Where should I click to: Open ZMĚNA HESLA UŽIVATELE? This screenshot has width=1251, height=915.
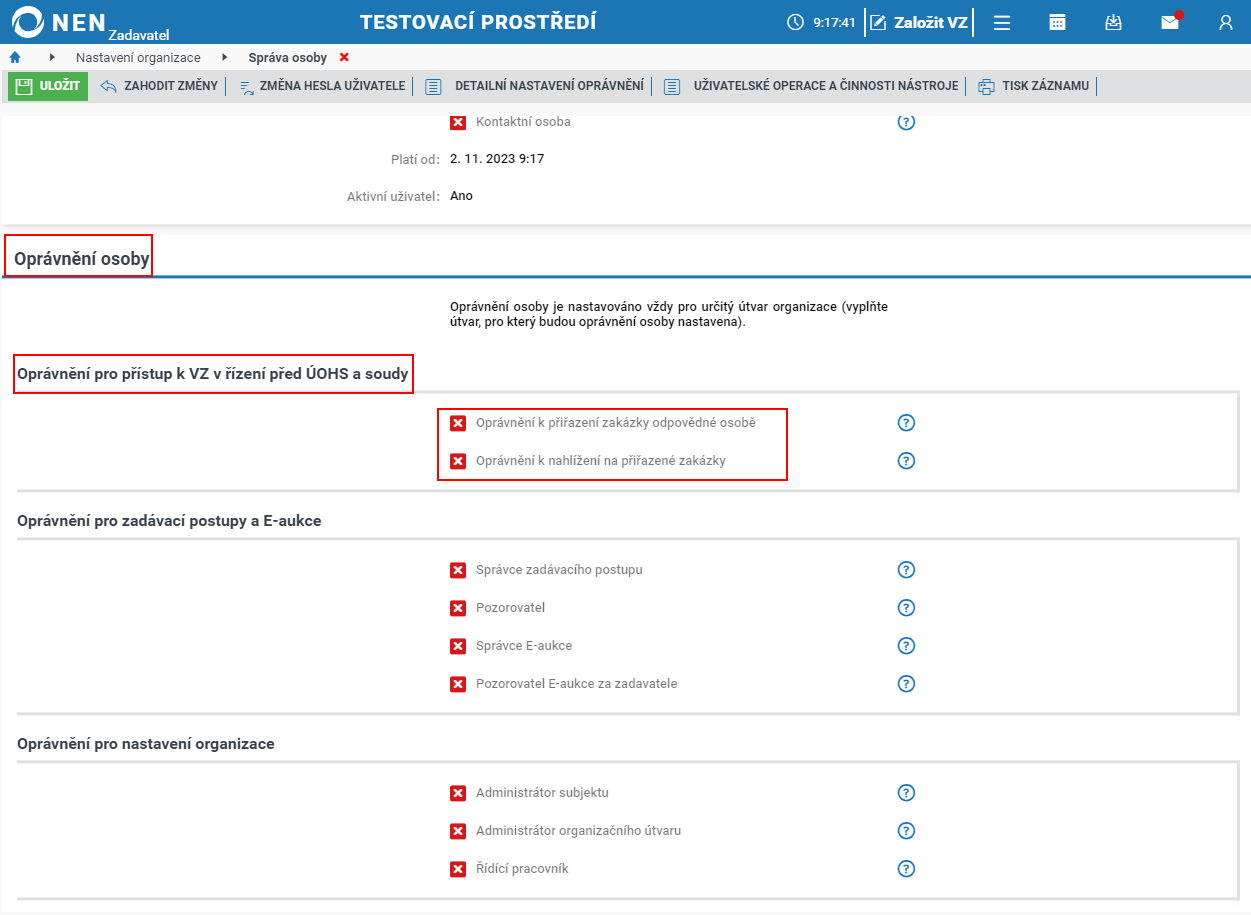click(323, 86)
